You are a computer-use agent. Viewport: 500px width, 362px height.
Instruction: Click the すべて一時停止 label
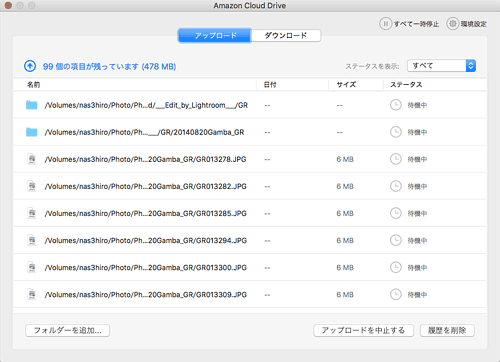point(416,24)
